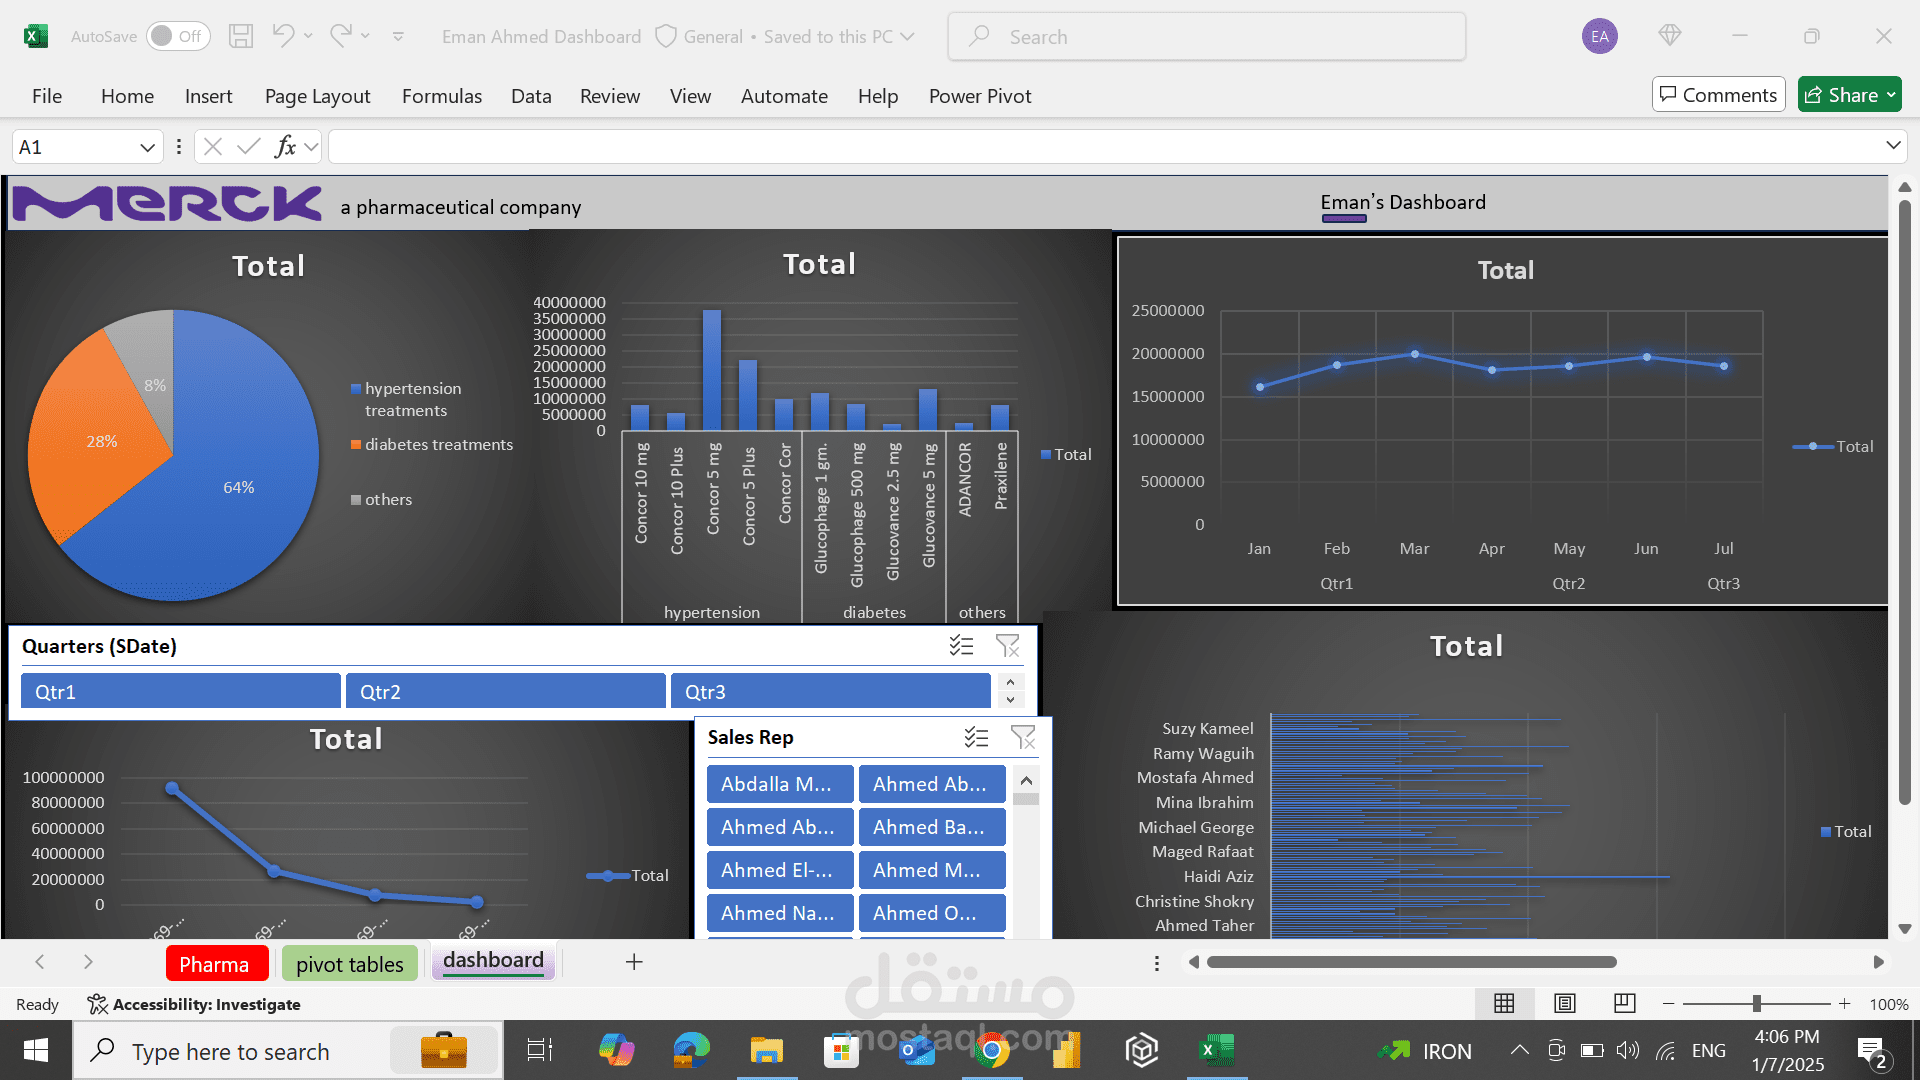
Task: Go to next sheet arrow
Action: [88, 962]
